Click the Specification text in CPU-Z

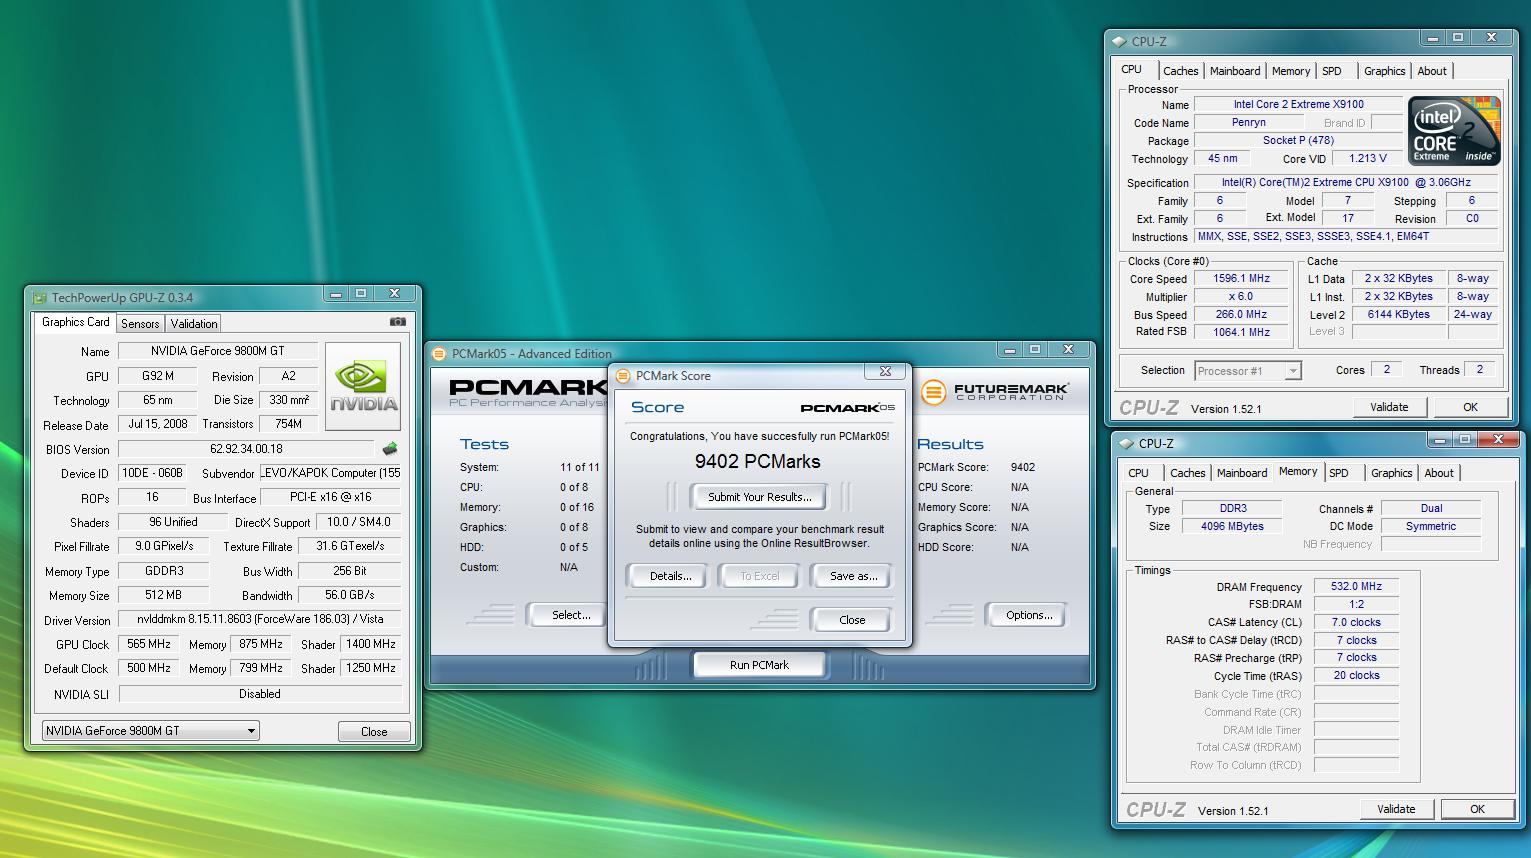[x=1346, y=183]
